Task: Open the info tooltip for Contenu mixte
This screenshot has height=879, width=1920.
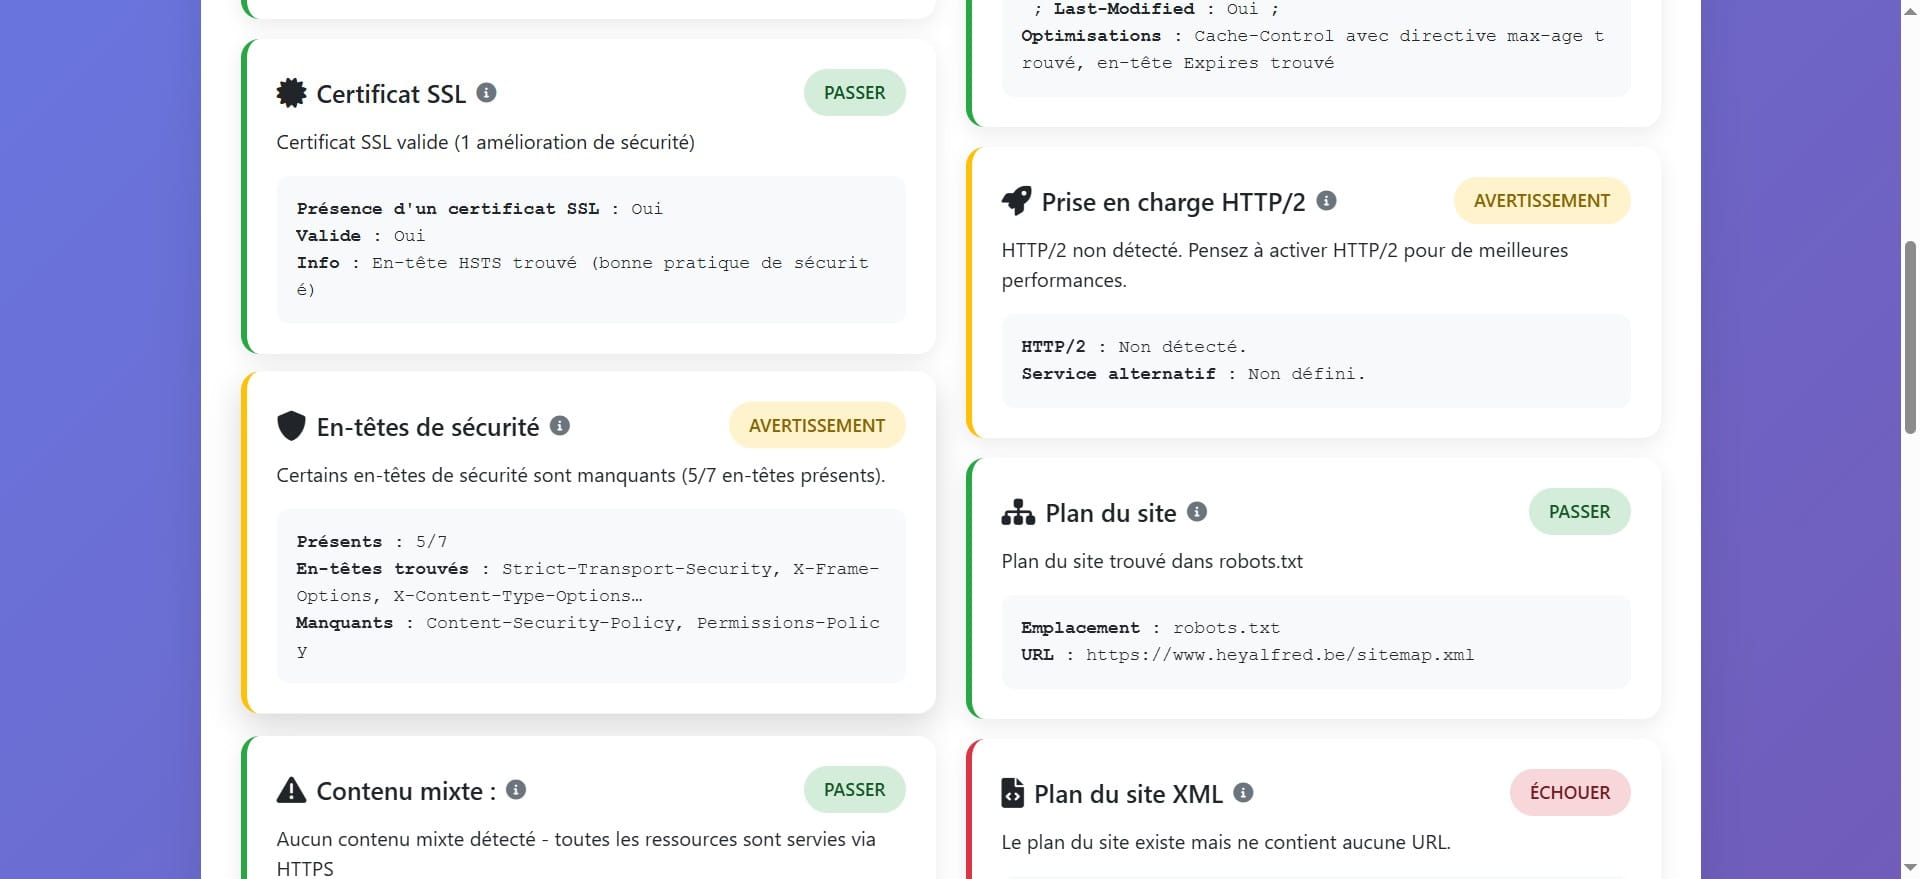Action: click(517, 790)
